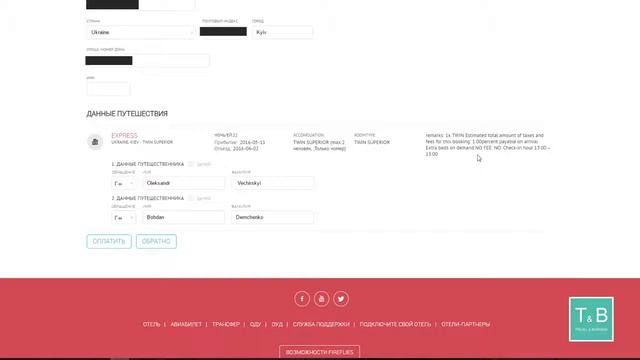Image resolution: width=640 pixels, height=360 pixels.
Task: Click the ОБРАТНО button
Action: click(156, 242)
